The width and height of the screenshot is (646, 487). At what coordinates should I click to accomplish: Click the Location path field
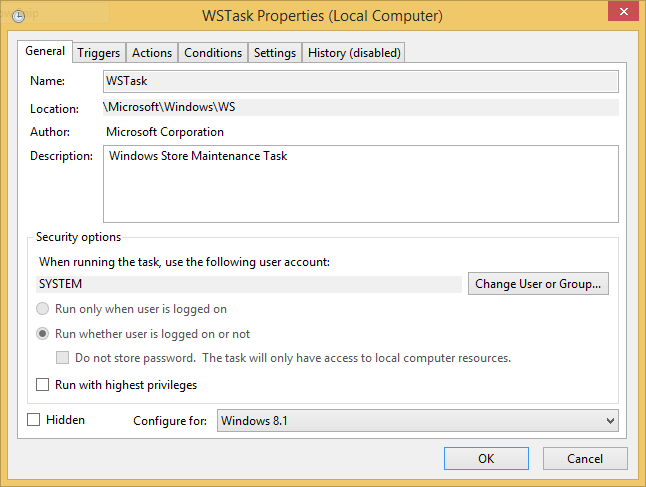point(360,107)
